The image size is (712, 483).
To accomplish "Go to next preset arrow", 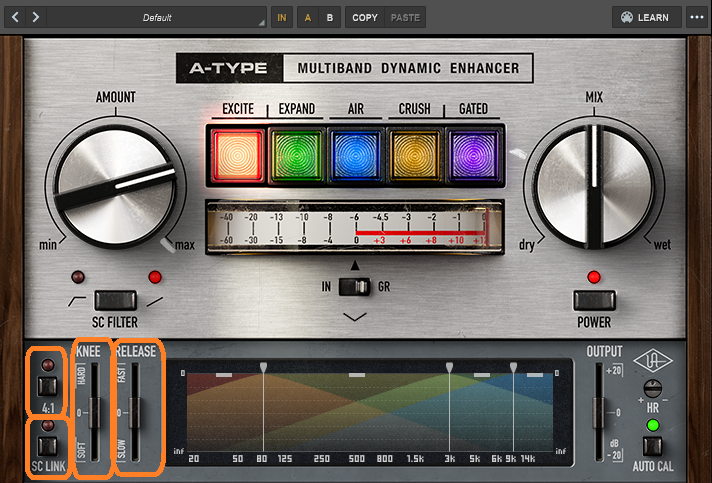I will 36,17.
